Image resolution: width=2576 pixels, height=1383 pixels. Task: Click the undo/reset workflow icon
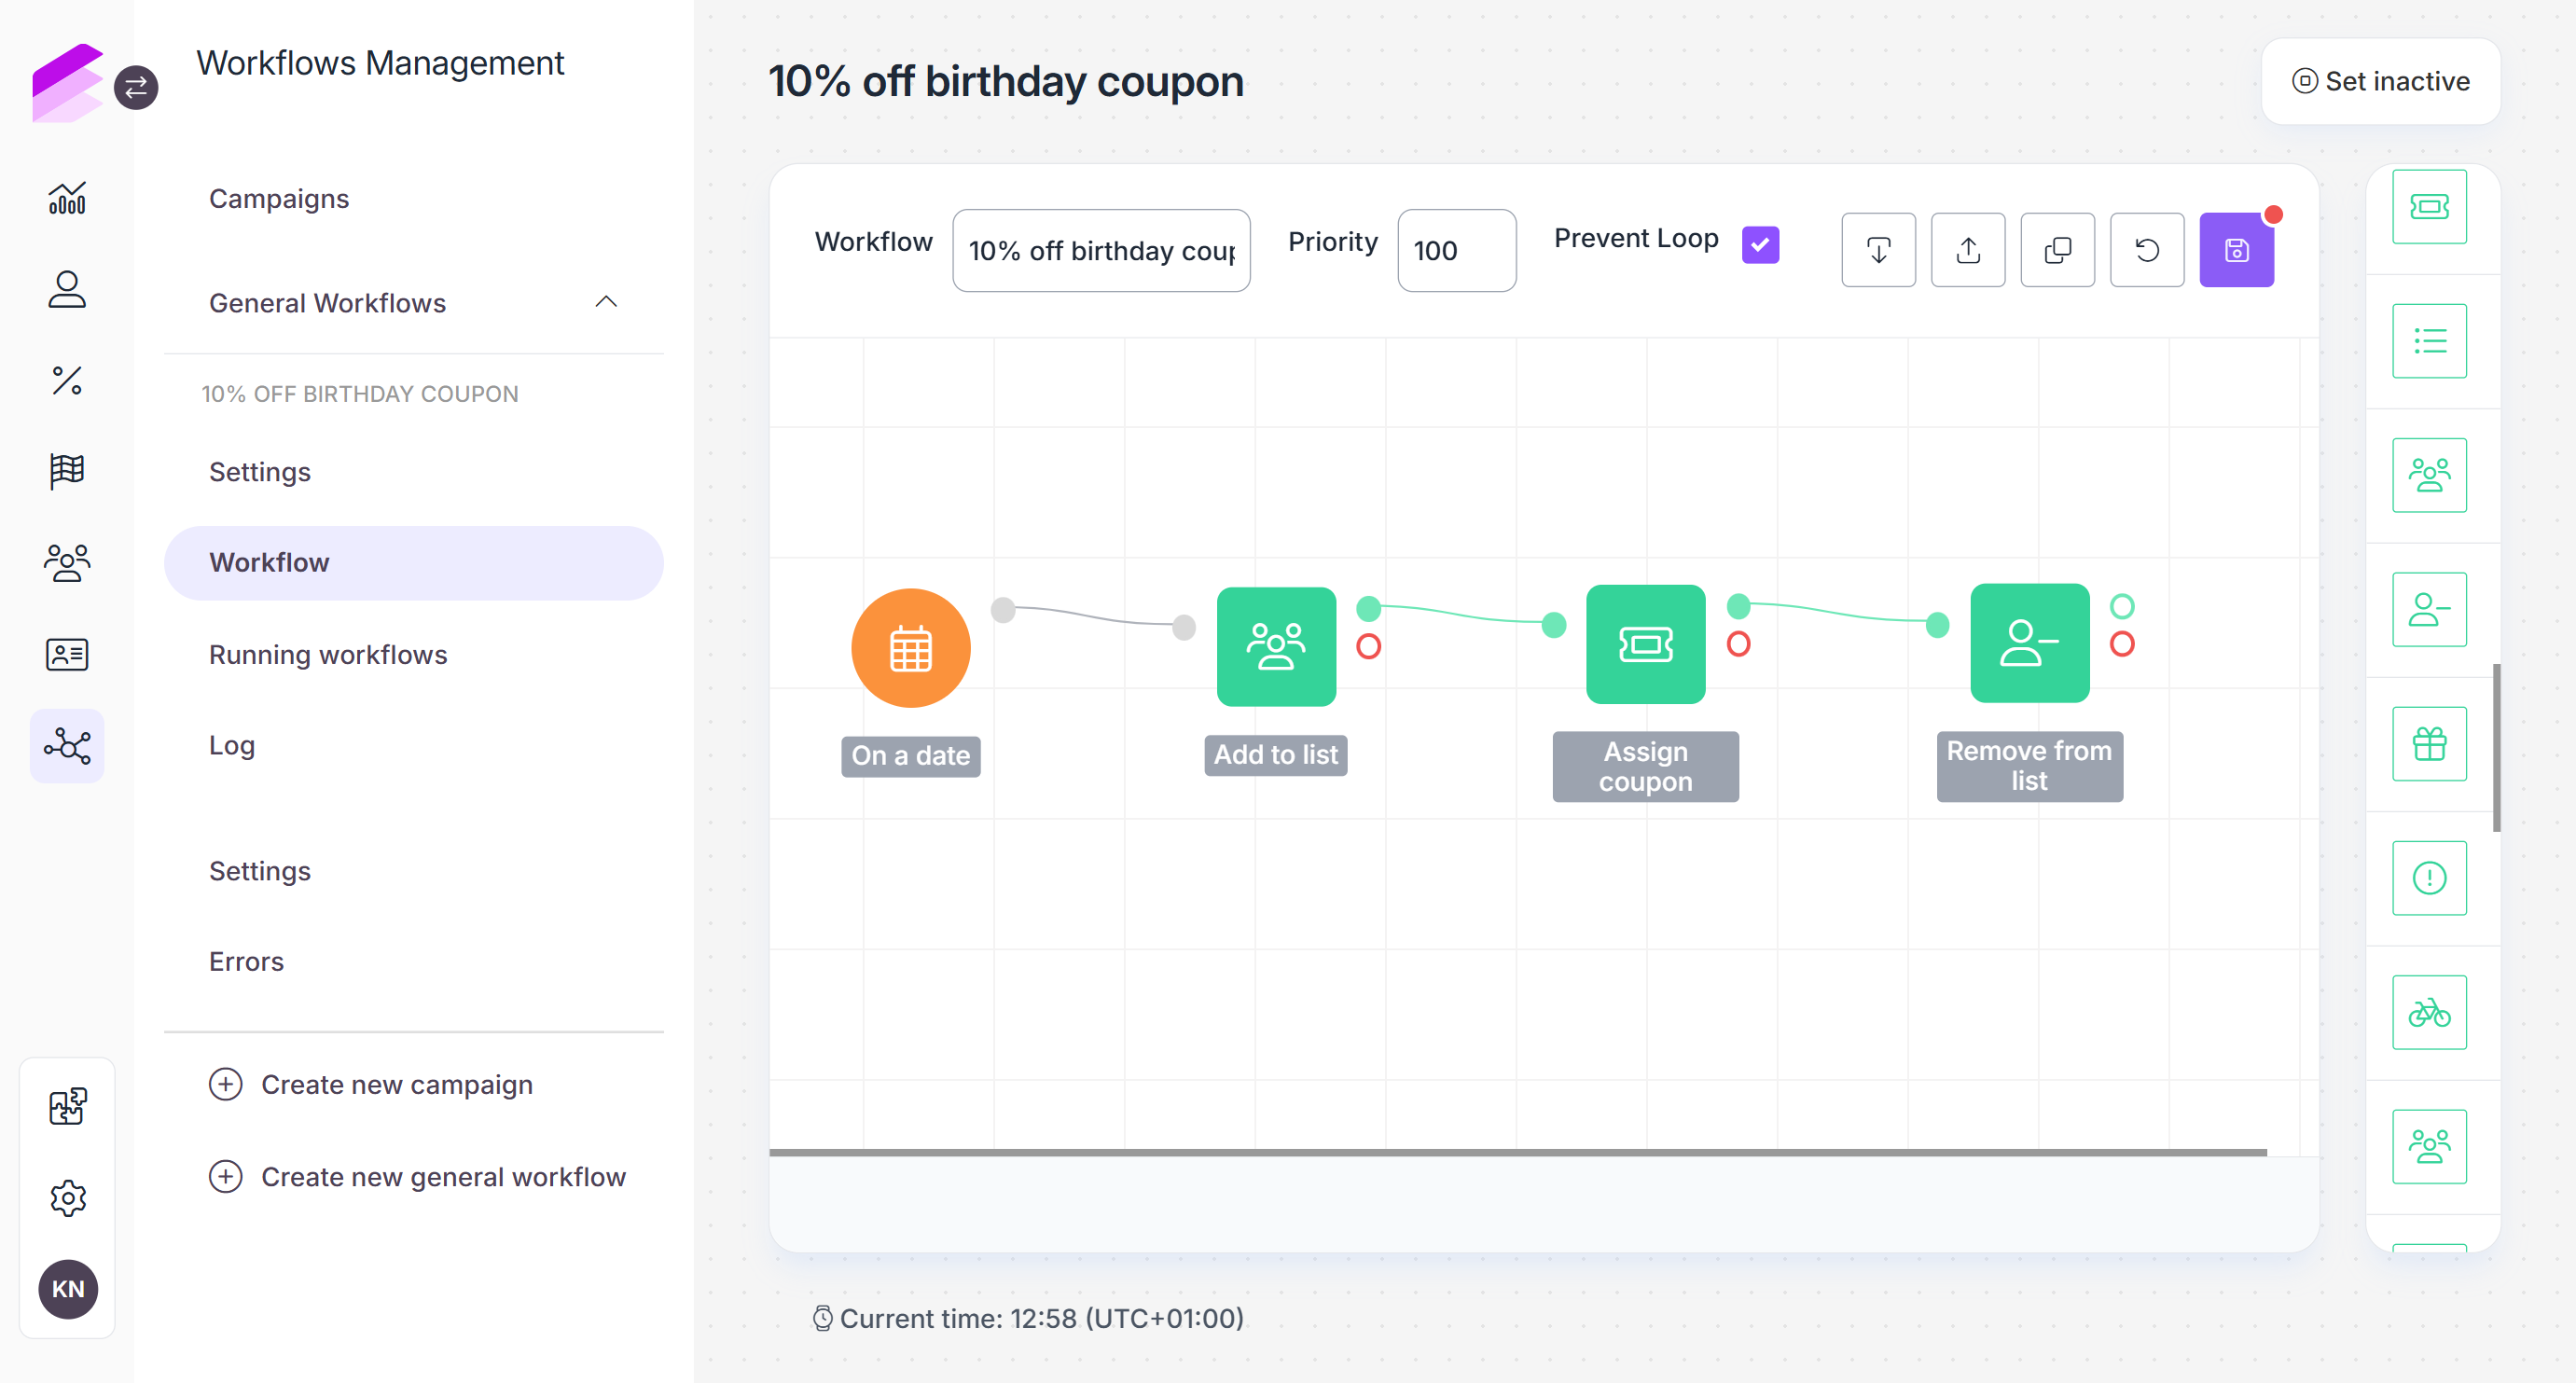(2147, 250)
